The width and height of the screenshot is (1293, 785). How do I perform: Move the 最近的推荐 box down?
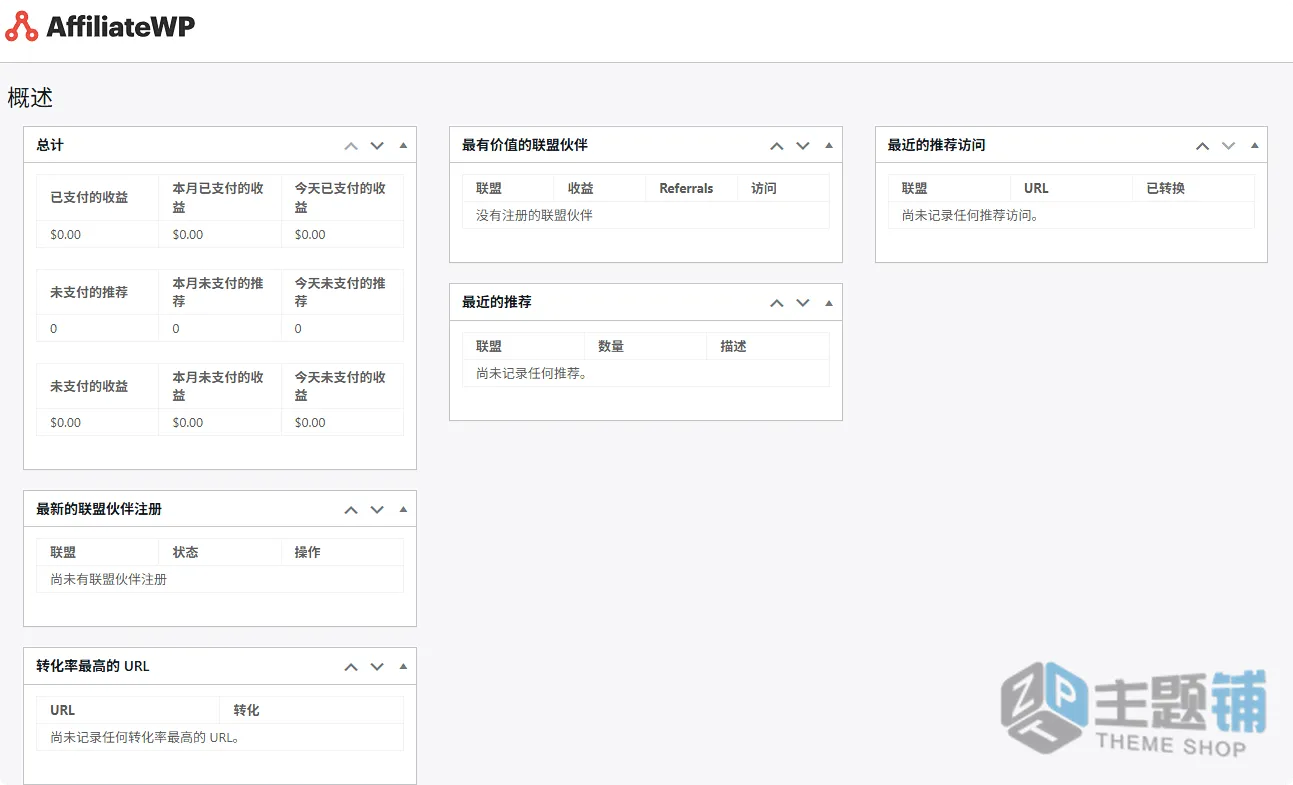803,302
